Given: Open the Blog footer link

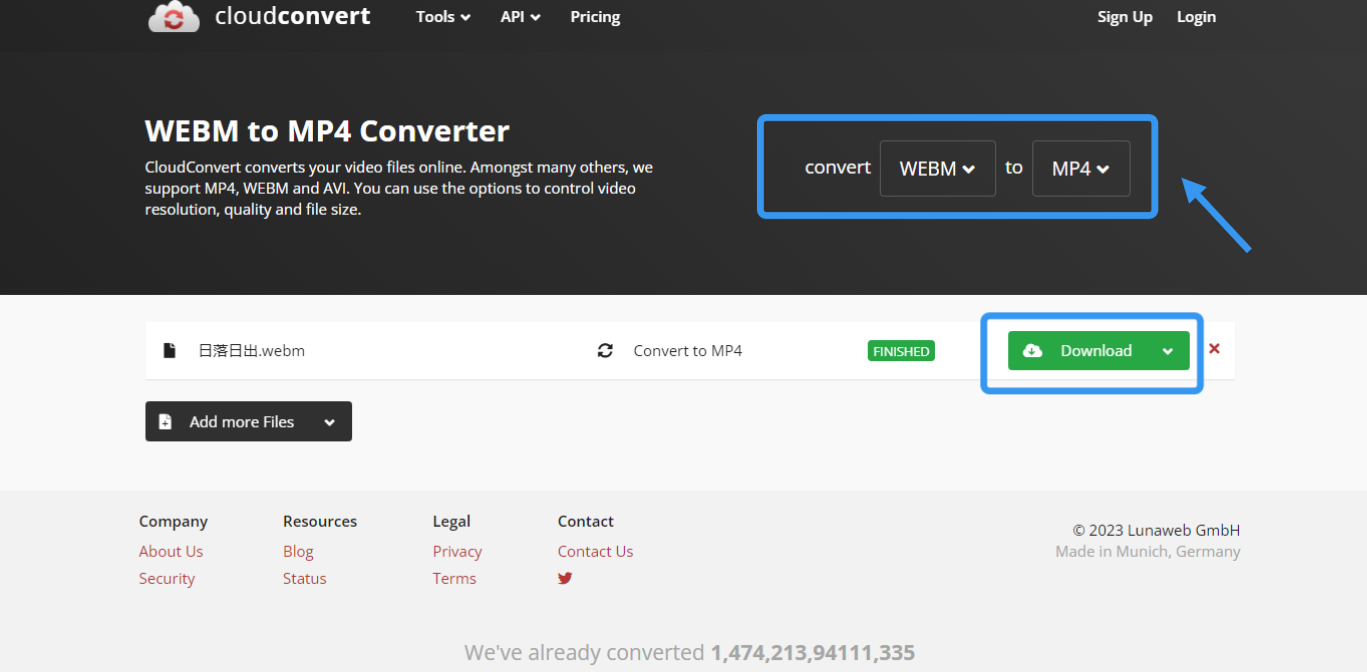Looking at the screenshot, I should tap(298, 551).
